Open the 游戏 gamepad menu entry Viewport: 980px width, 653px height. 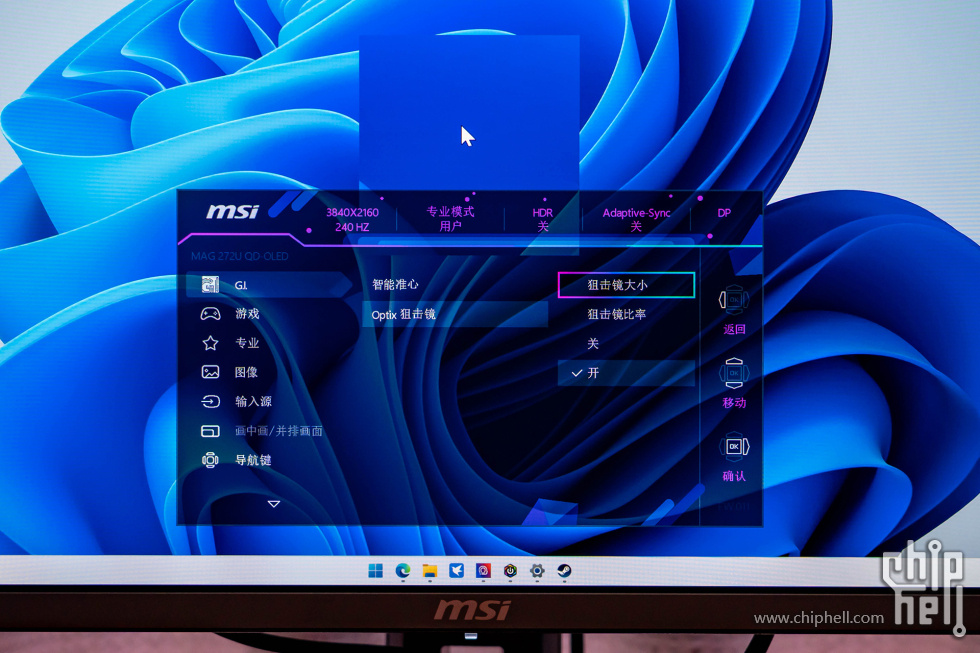coord(230,314)
